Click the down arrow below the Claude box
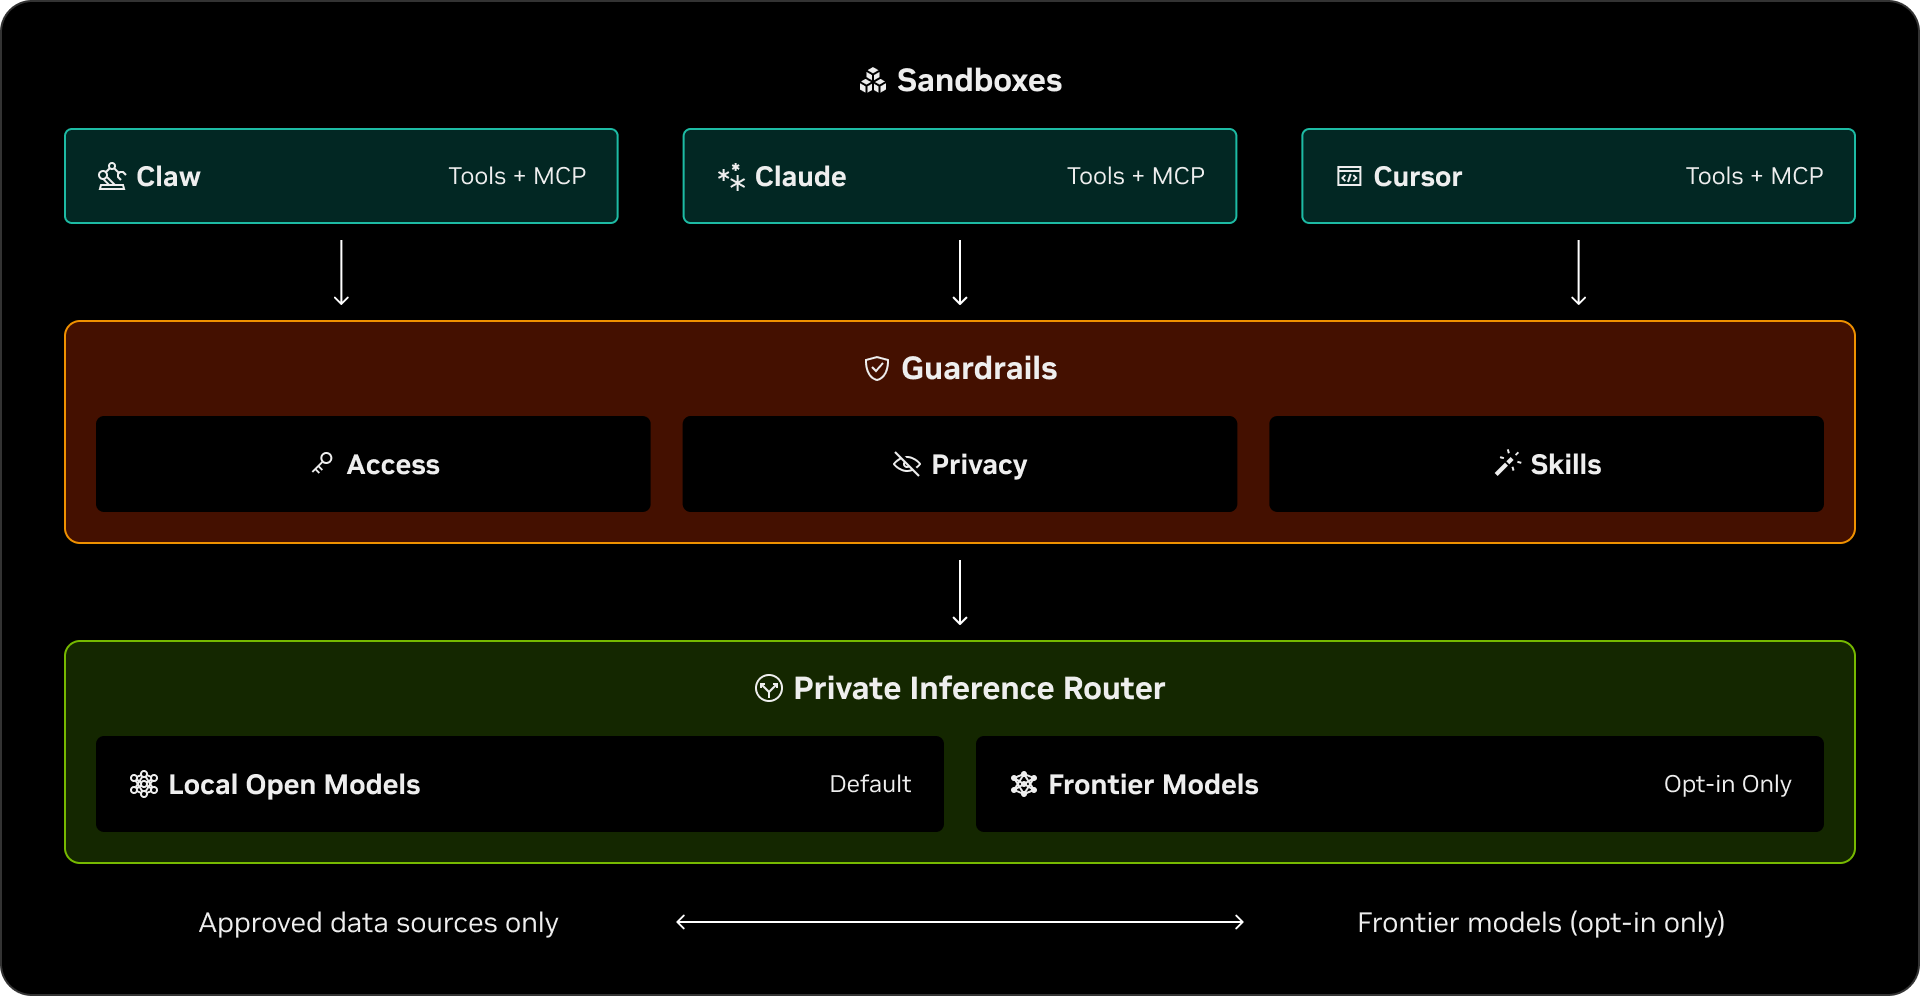Viewport: 1920px width, 996px height. click(960, 272)
